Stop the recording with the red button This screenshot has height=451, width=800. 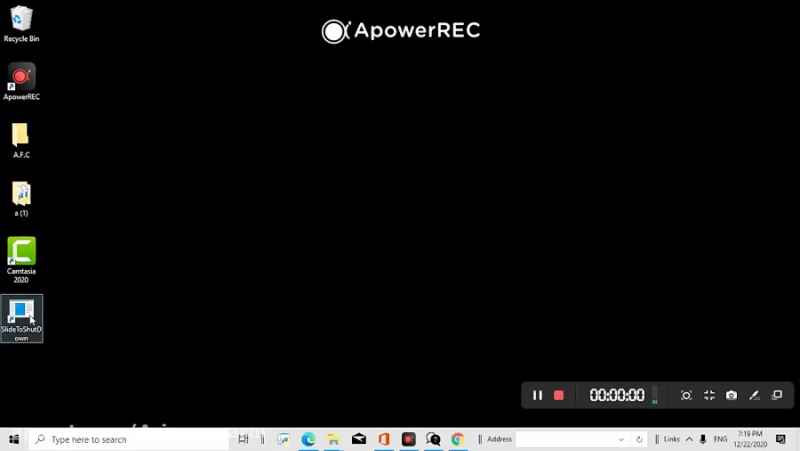point(559,396)
